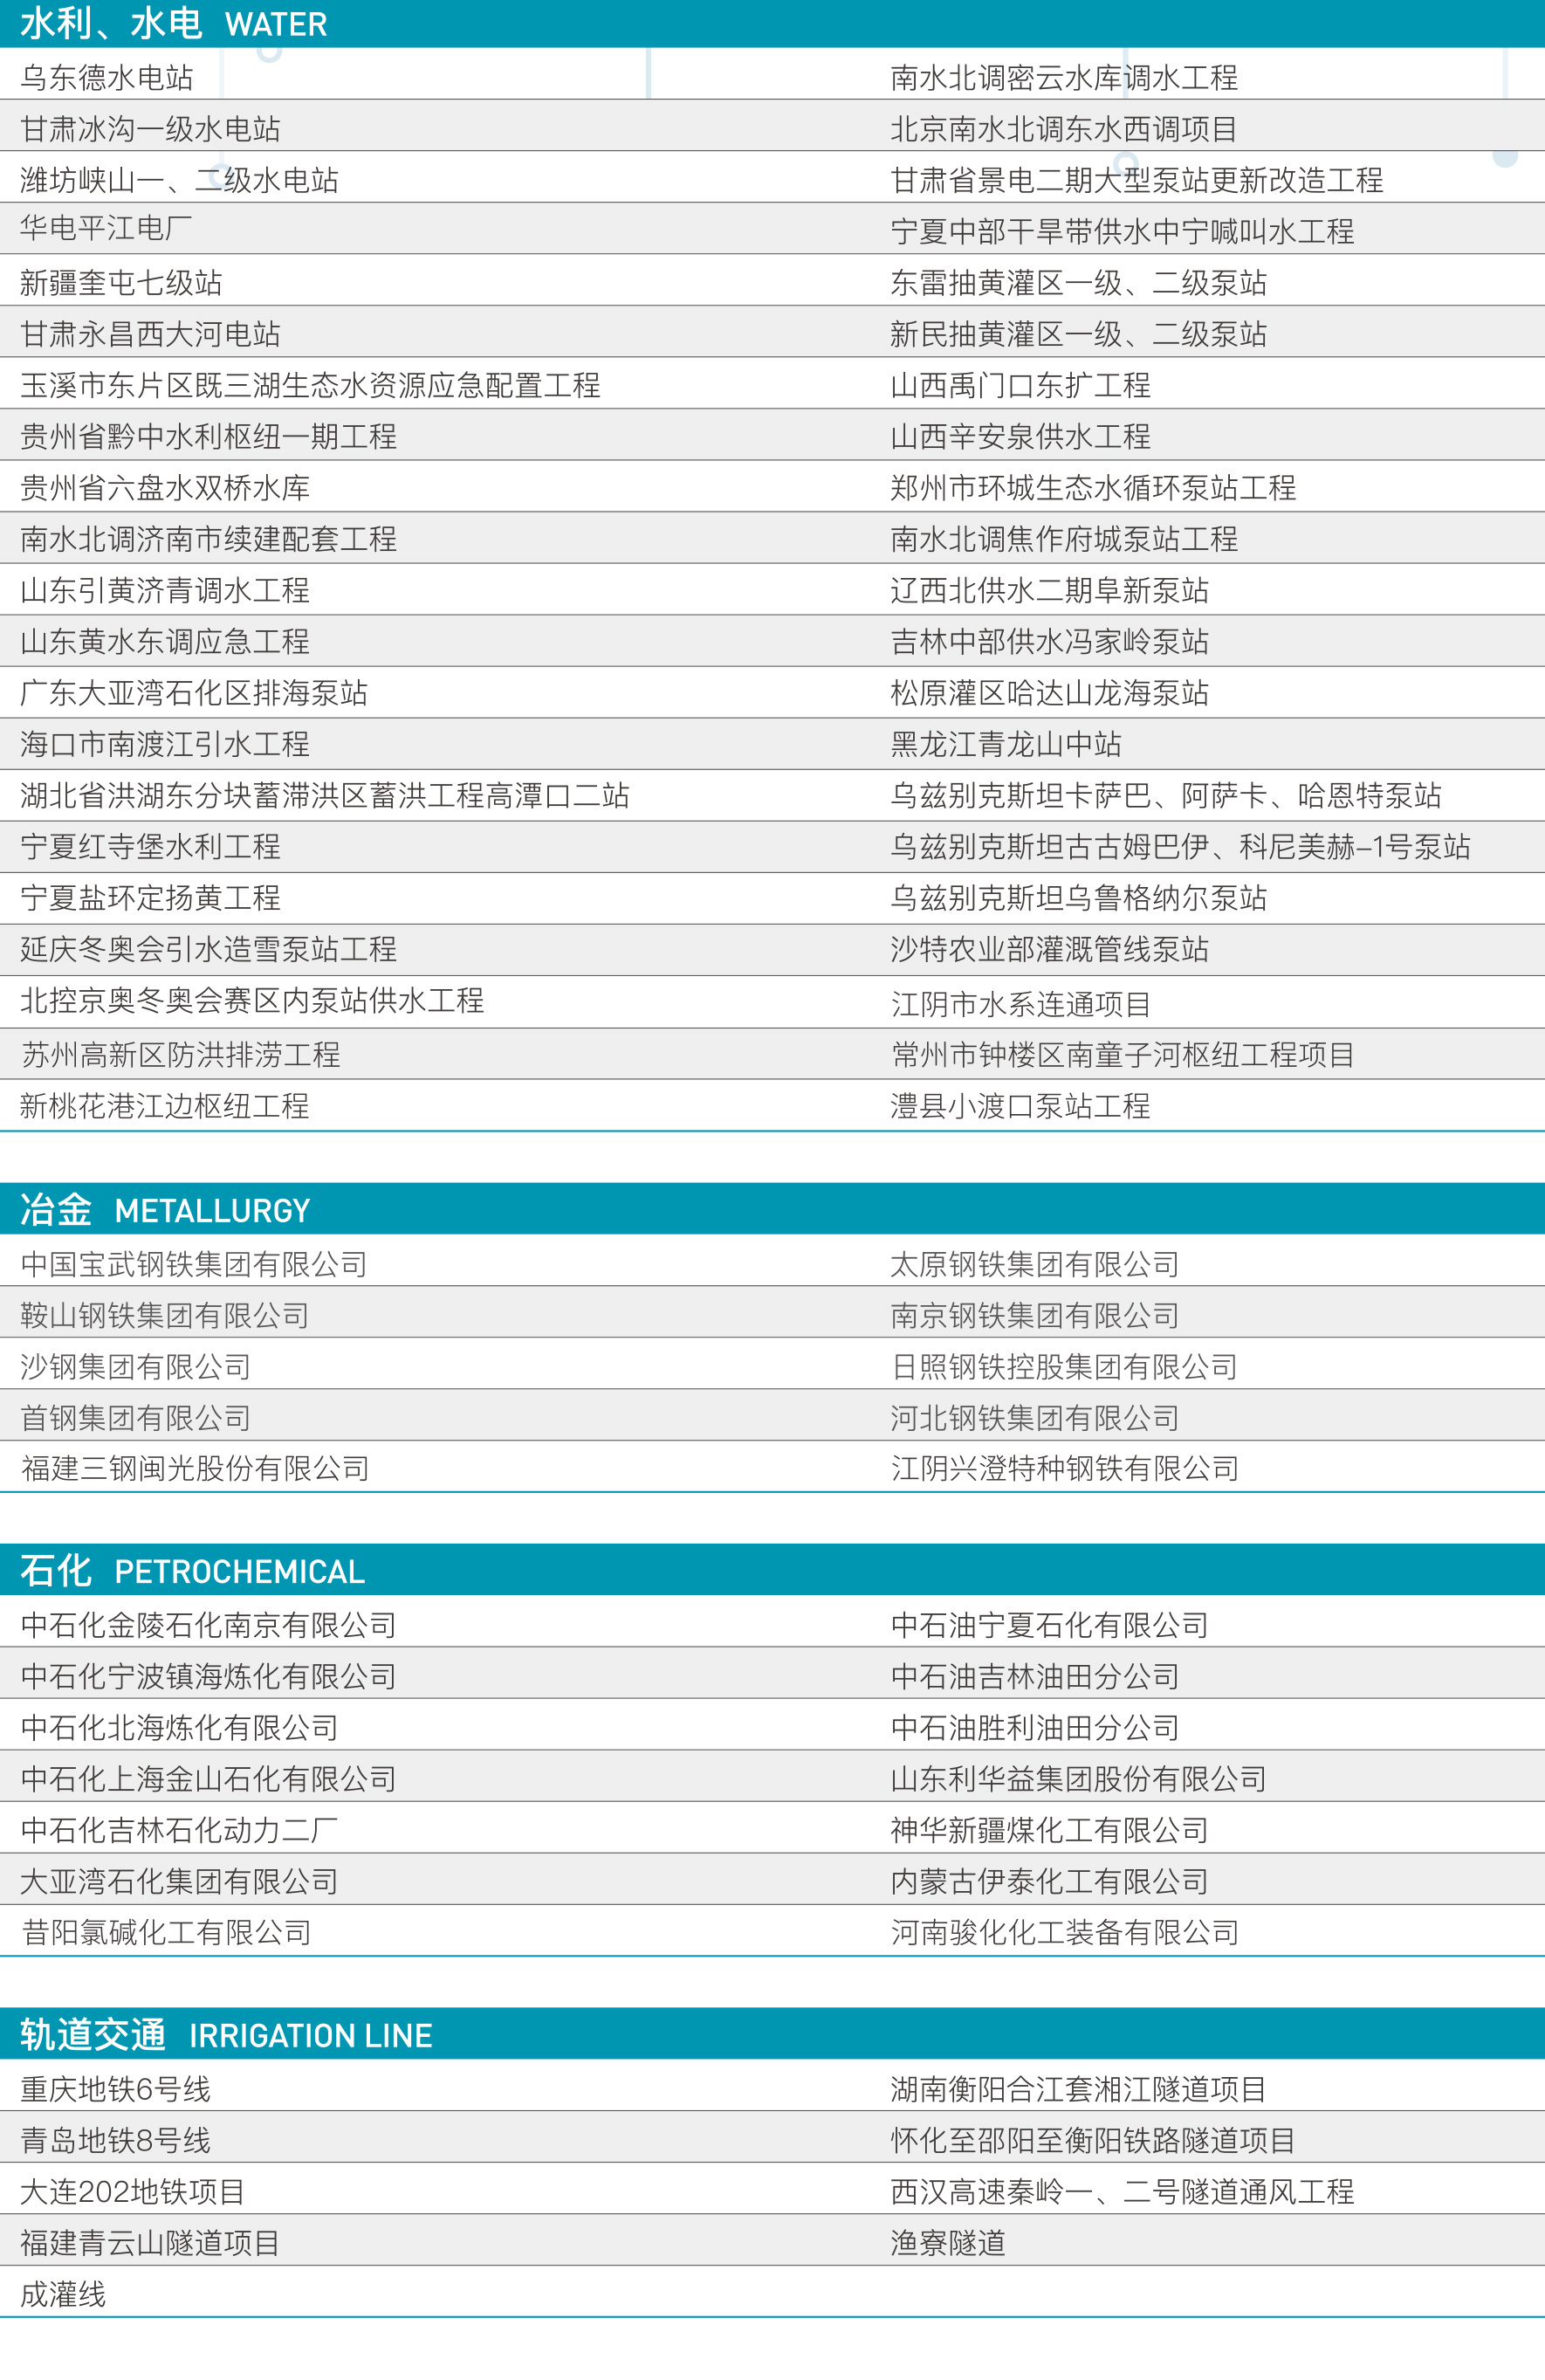Select 新疆奎屯七级站
This screenshot has height=2380, width=1545.
pos(121,282)
